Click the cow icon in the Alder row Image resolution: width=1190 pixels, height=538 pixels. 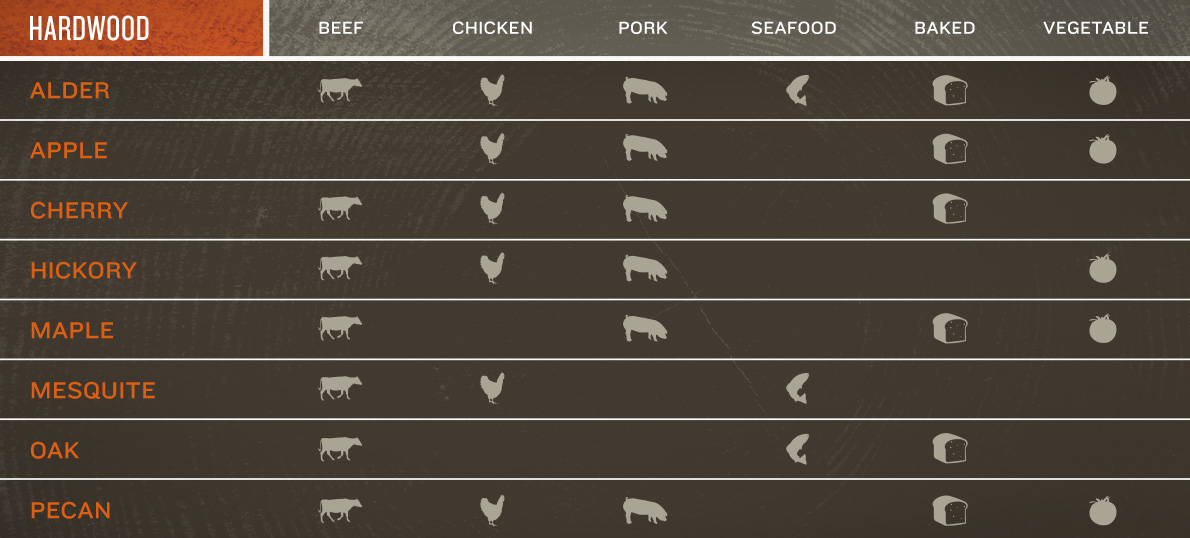click(340, 90)
